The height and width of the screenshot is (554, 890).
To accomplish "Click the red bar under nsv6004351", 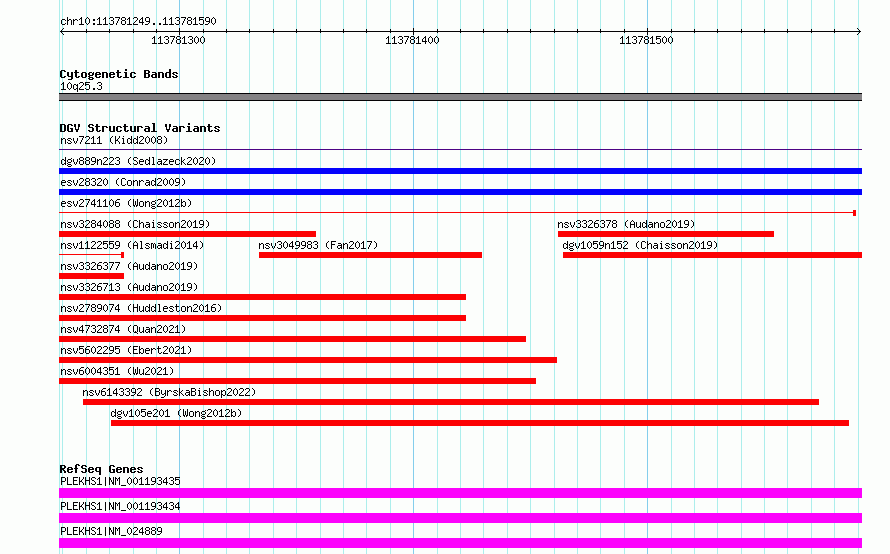I will point(297,381).
